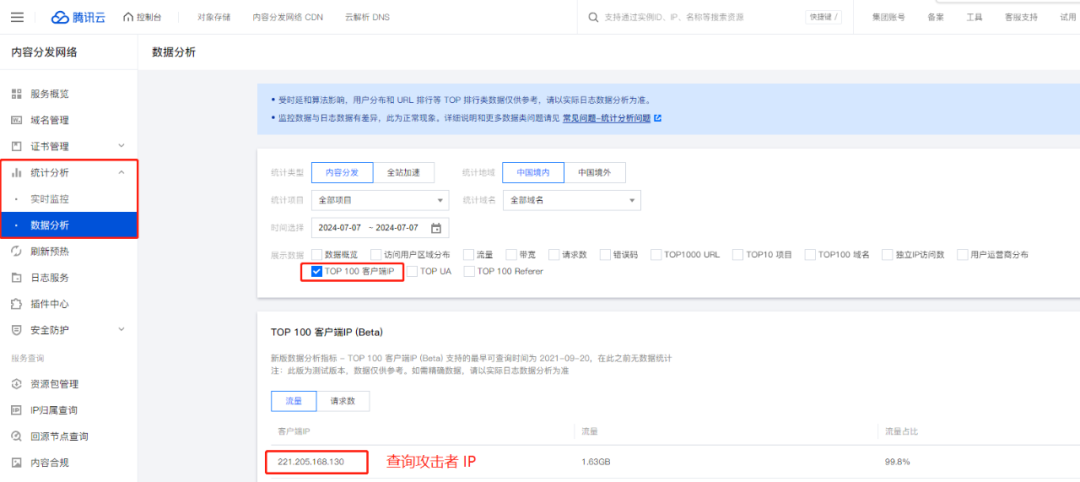Click the 资源包管理 sidebar icon
This screenshot has width=1080, height=482.
[x=16, y=384]
